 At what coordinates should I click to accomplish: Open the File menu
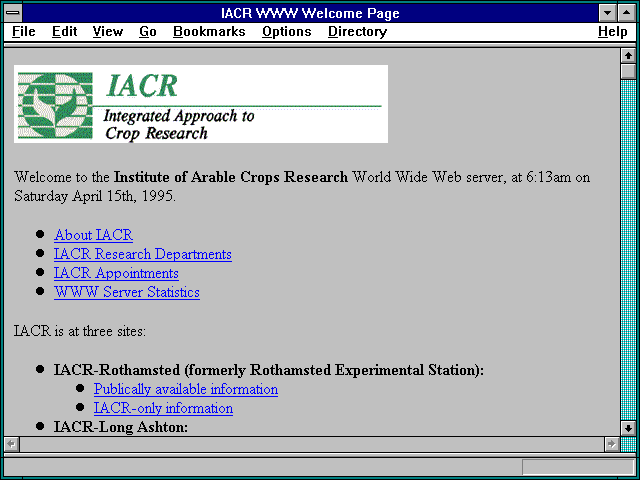coord(24,31)
